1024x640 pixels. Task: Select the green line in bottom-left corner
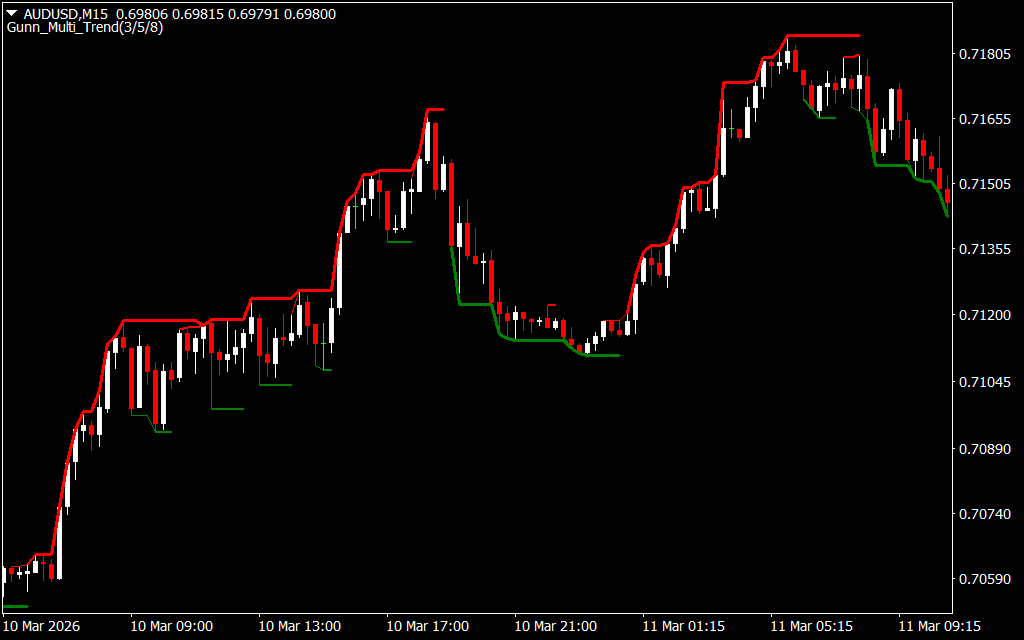pos(16,606)
